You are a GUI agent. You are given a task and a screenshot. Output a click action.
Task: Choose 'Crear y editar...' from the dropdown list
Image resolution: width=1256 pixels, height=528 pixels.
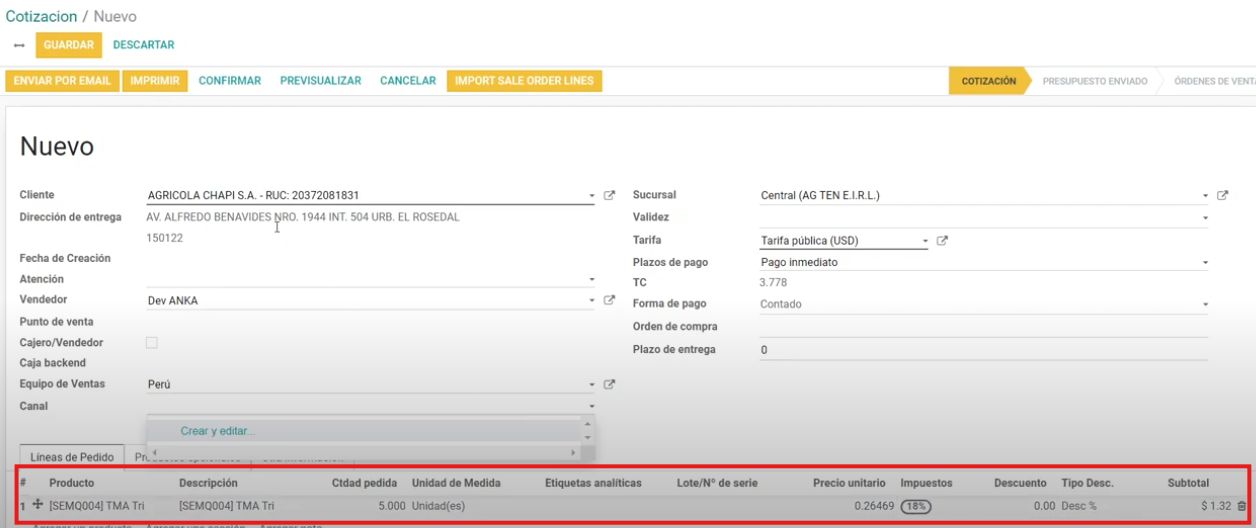218,431
